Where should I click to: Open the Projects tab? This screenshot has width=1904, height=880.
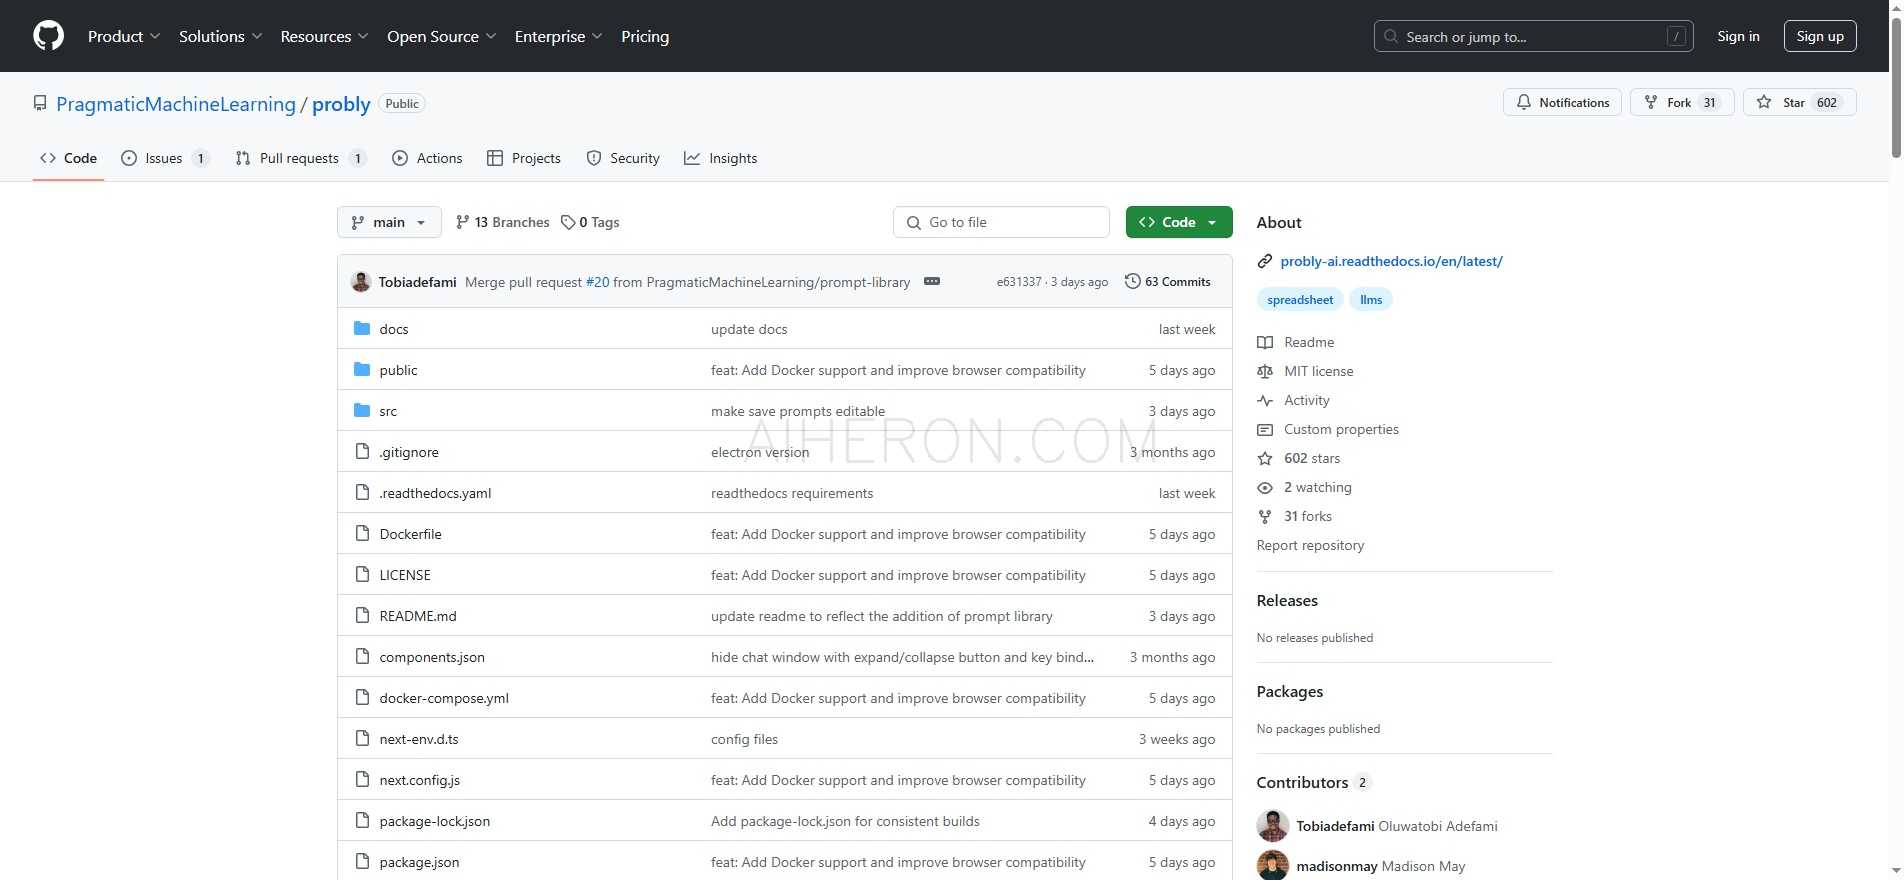coord(523,158)
